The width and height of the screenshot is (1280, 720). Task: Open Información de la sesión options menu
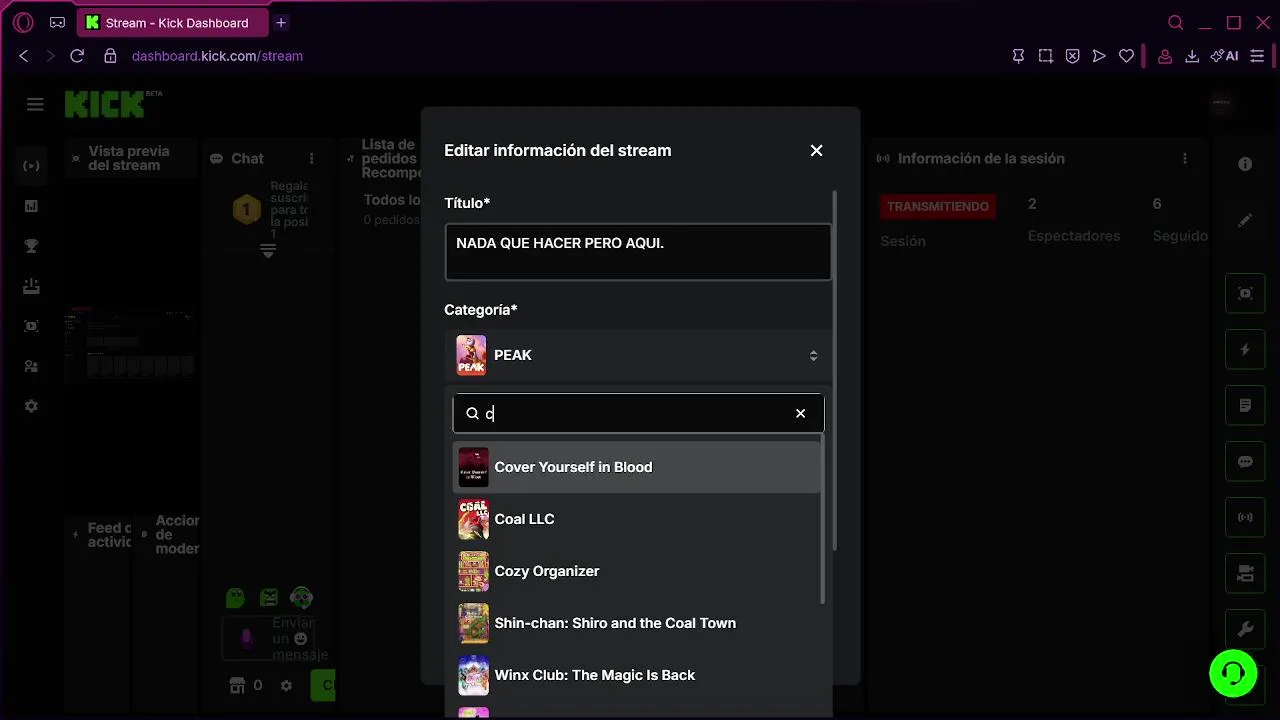click(1185, 158)
